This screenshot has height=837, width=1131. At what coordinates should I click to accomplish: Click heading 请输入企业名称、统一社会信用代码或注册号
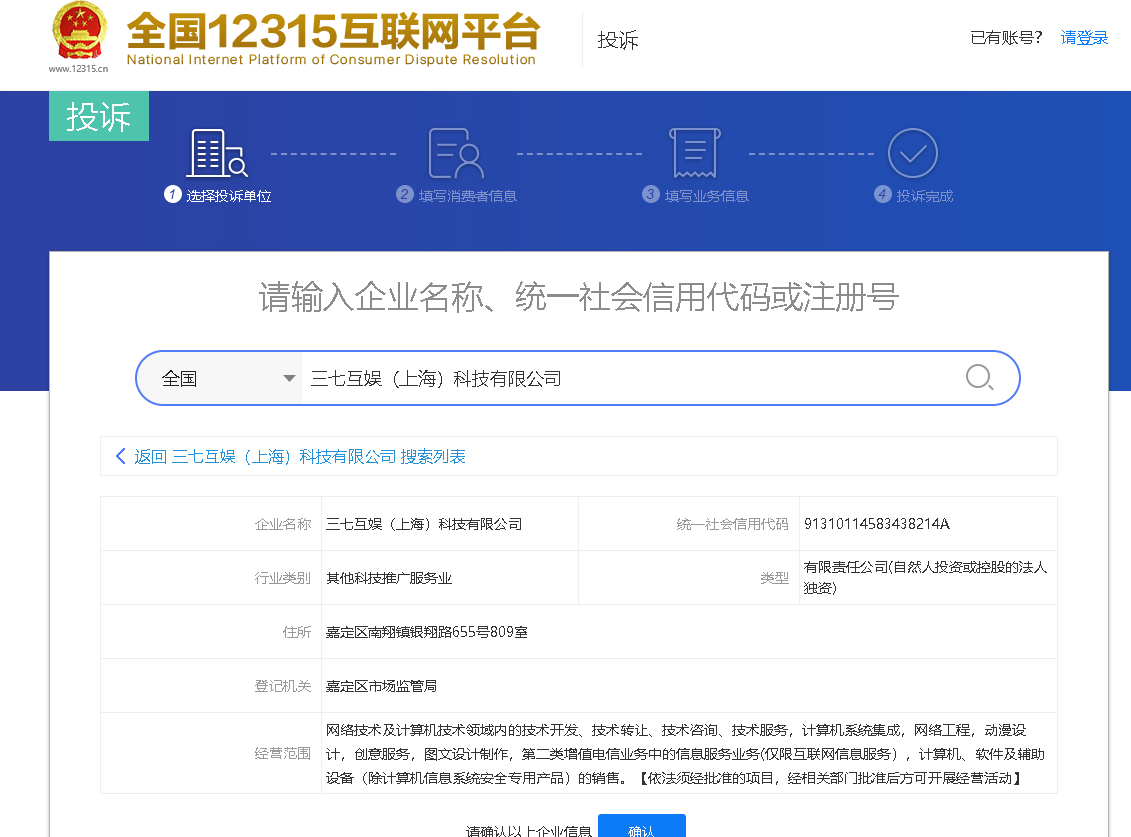(x=578, y=297)
